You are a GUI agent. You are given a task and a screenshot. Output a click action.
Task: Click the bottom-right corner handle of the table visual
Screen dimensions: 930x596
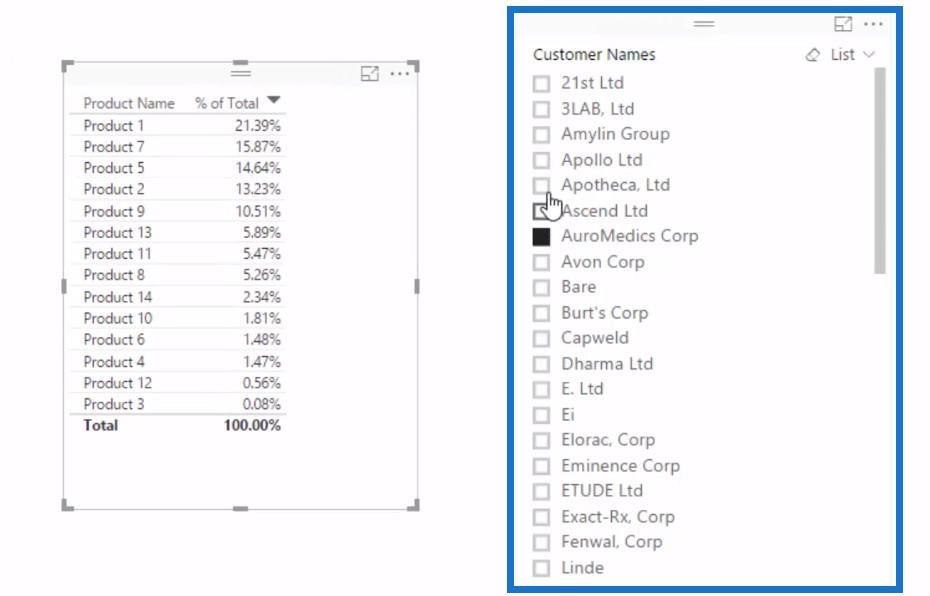(x=413, y=505)
